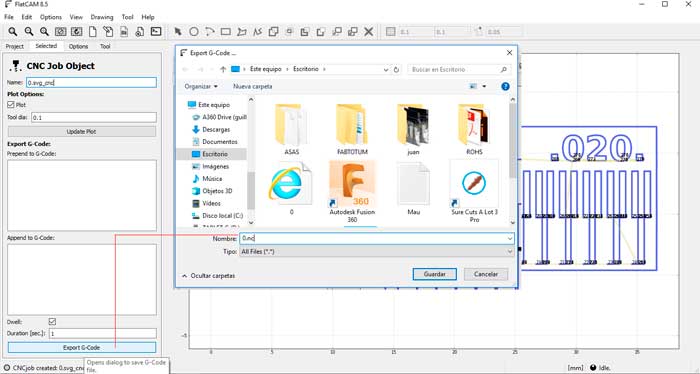Click the Tool dia input field
This screenshot has width=700, height=374.
[94, 117]
